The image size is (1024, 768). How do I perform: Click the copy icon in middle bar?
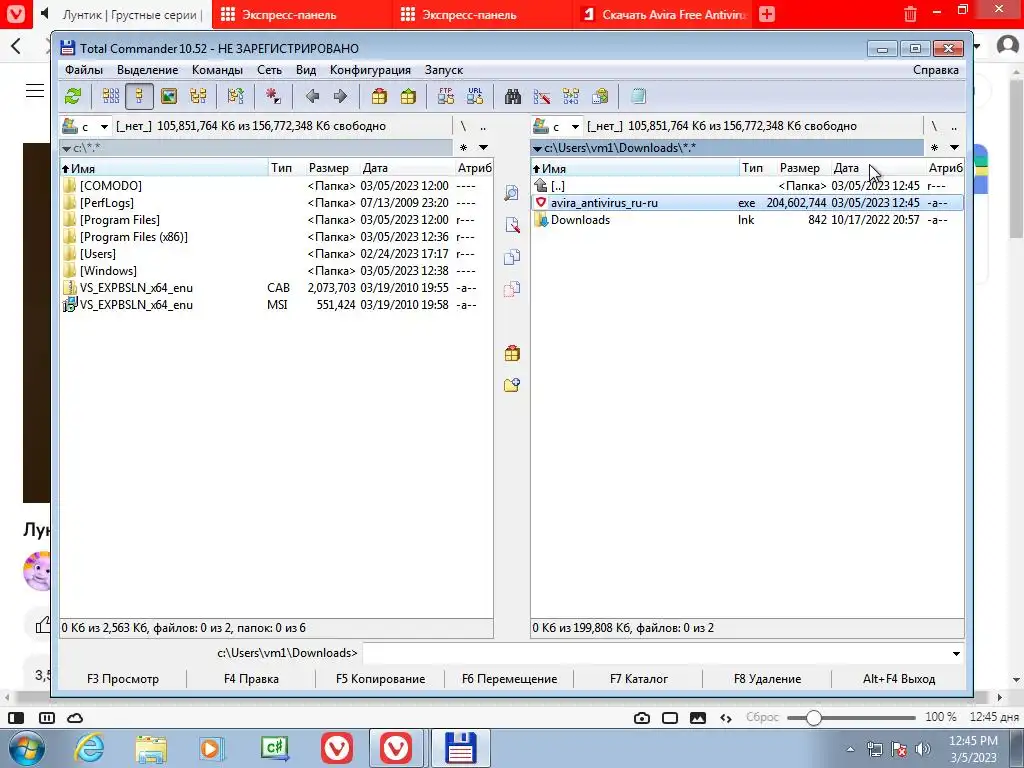coord(512,257)
